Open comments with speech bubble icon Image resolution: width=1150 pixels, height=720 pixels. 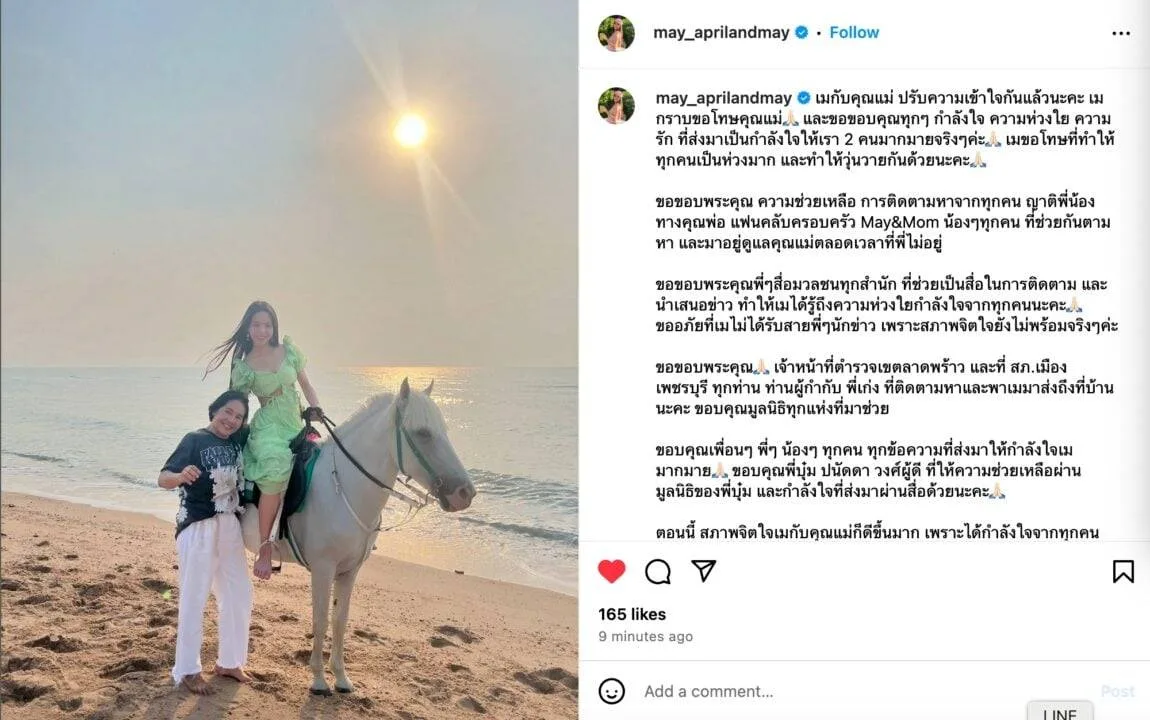(658, 571)
